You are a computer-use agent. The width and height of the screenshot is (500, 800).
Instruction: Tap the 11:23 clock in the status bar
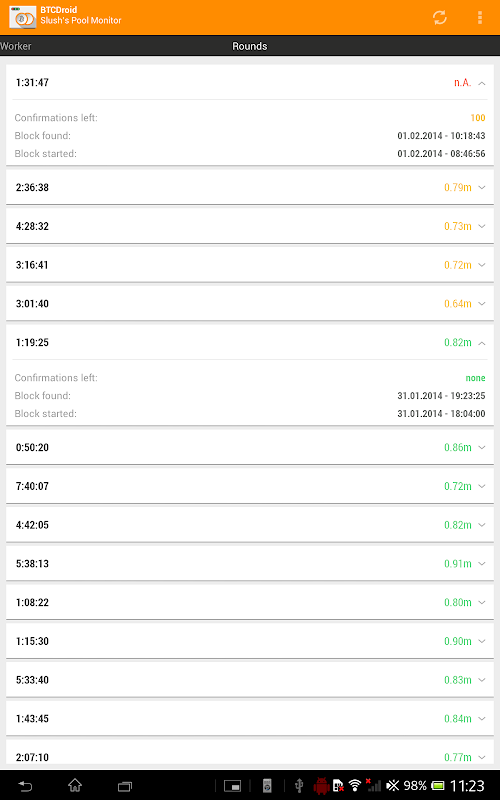pyautogui.click(x=466, y=786)
